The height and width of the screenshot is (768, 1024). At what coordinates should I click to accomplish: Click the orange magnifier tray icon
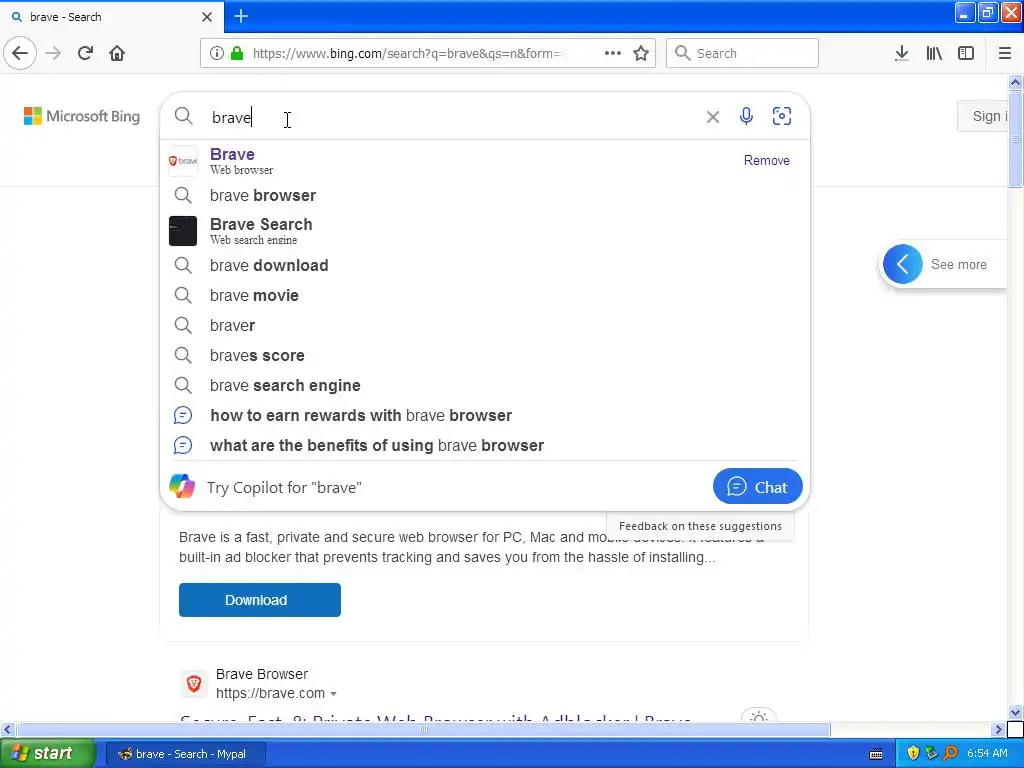coord(950,754)
